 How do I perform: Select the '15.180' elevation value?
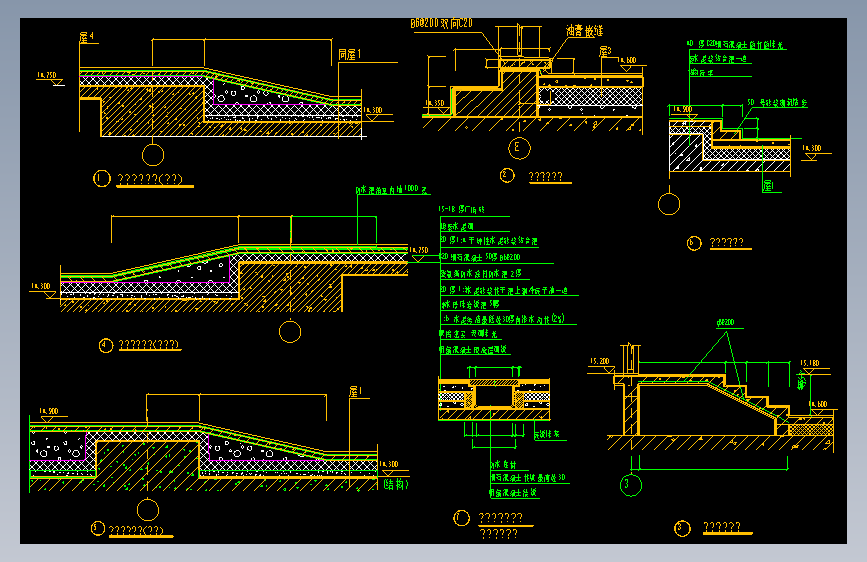pos(809,363)
